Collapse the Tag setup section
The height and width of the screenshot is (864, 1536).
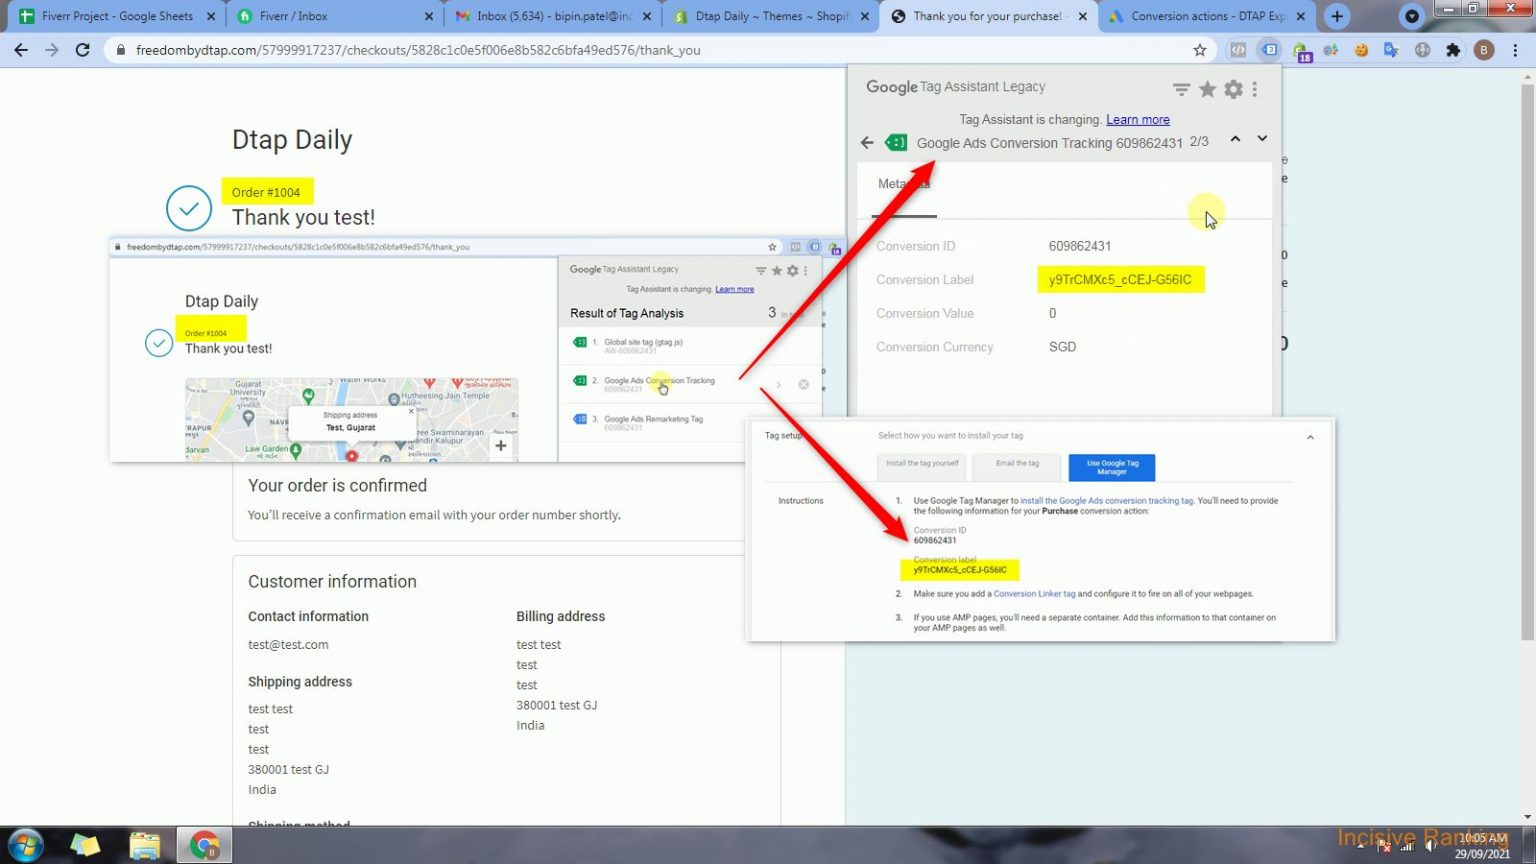pos(1310,437)
